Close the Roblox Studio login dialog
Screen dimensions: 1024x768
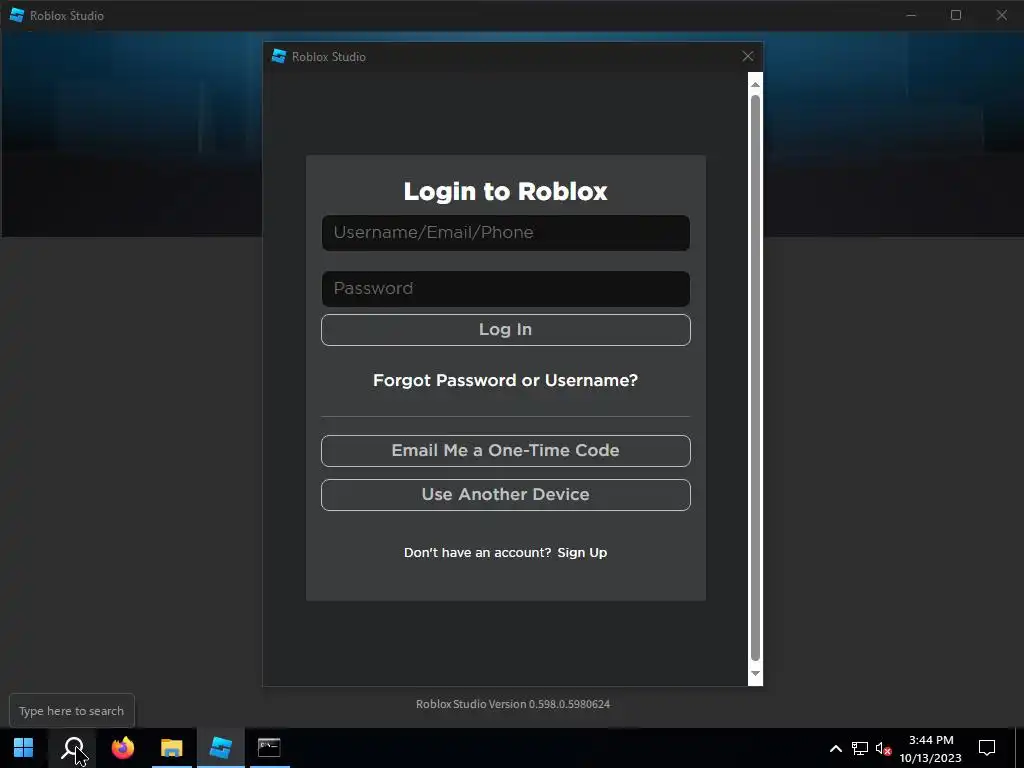pyautogui.click(x=748, y=57)
